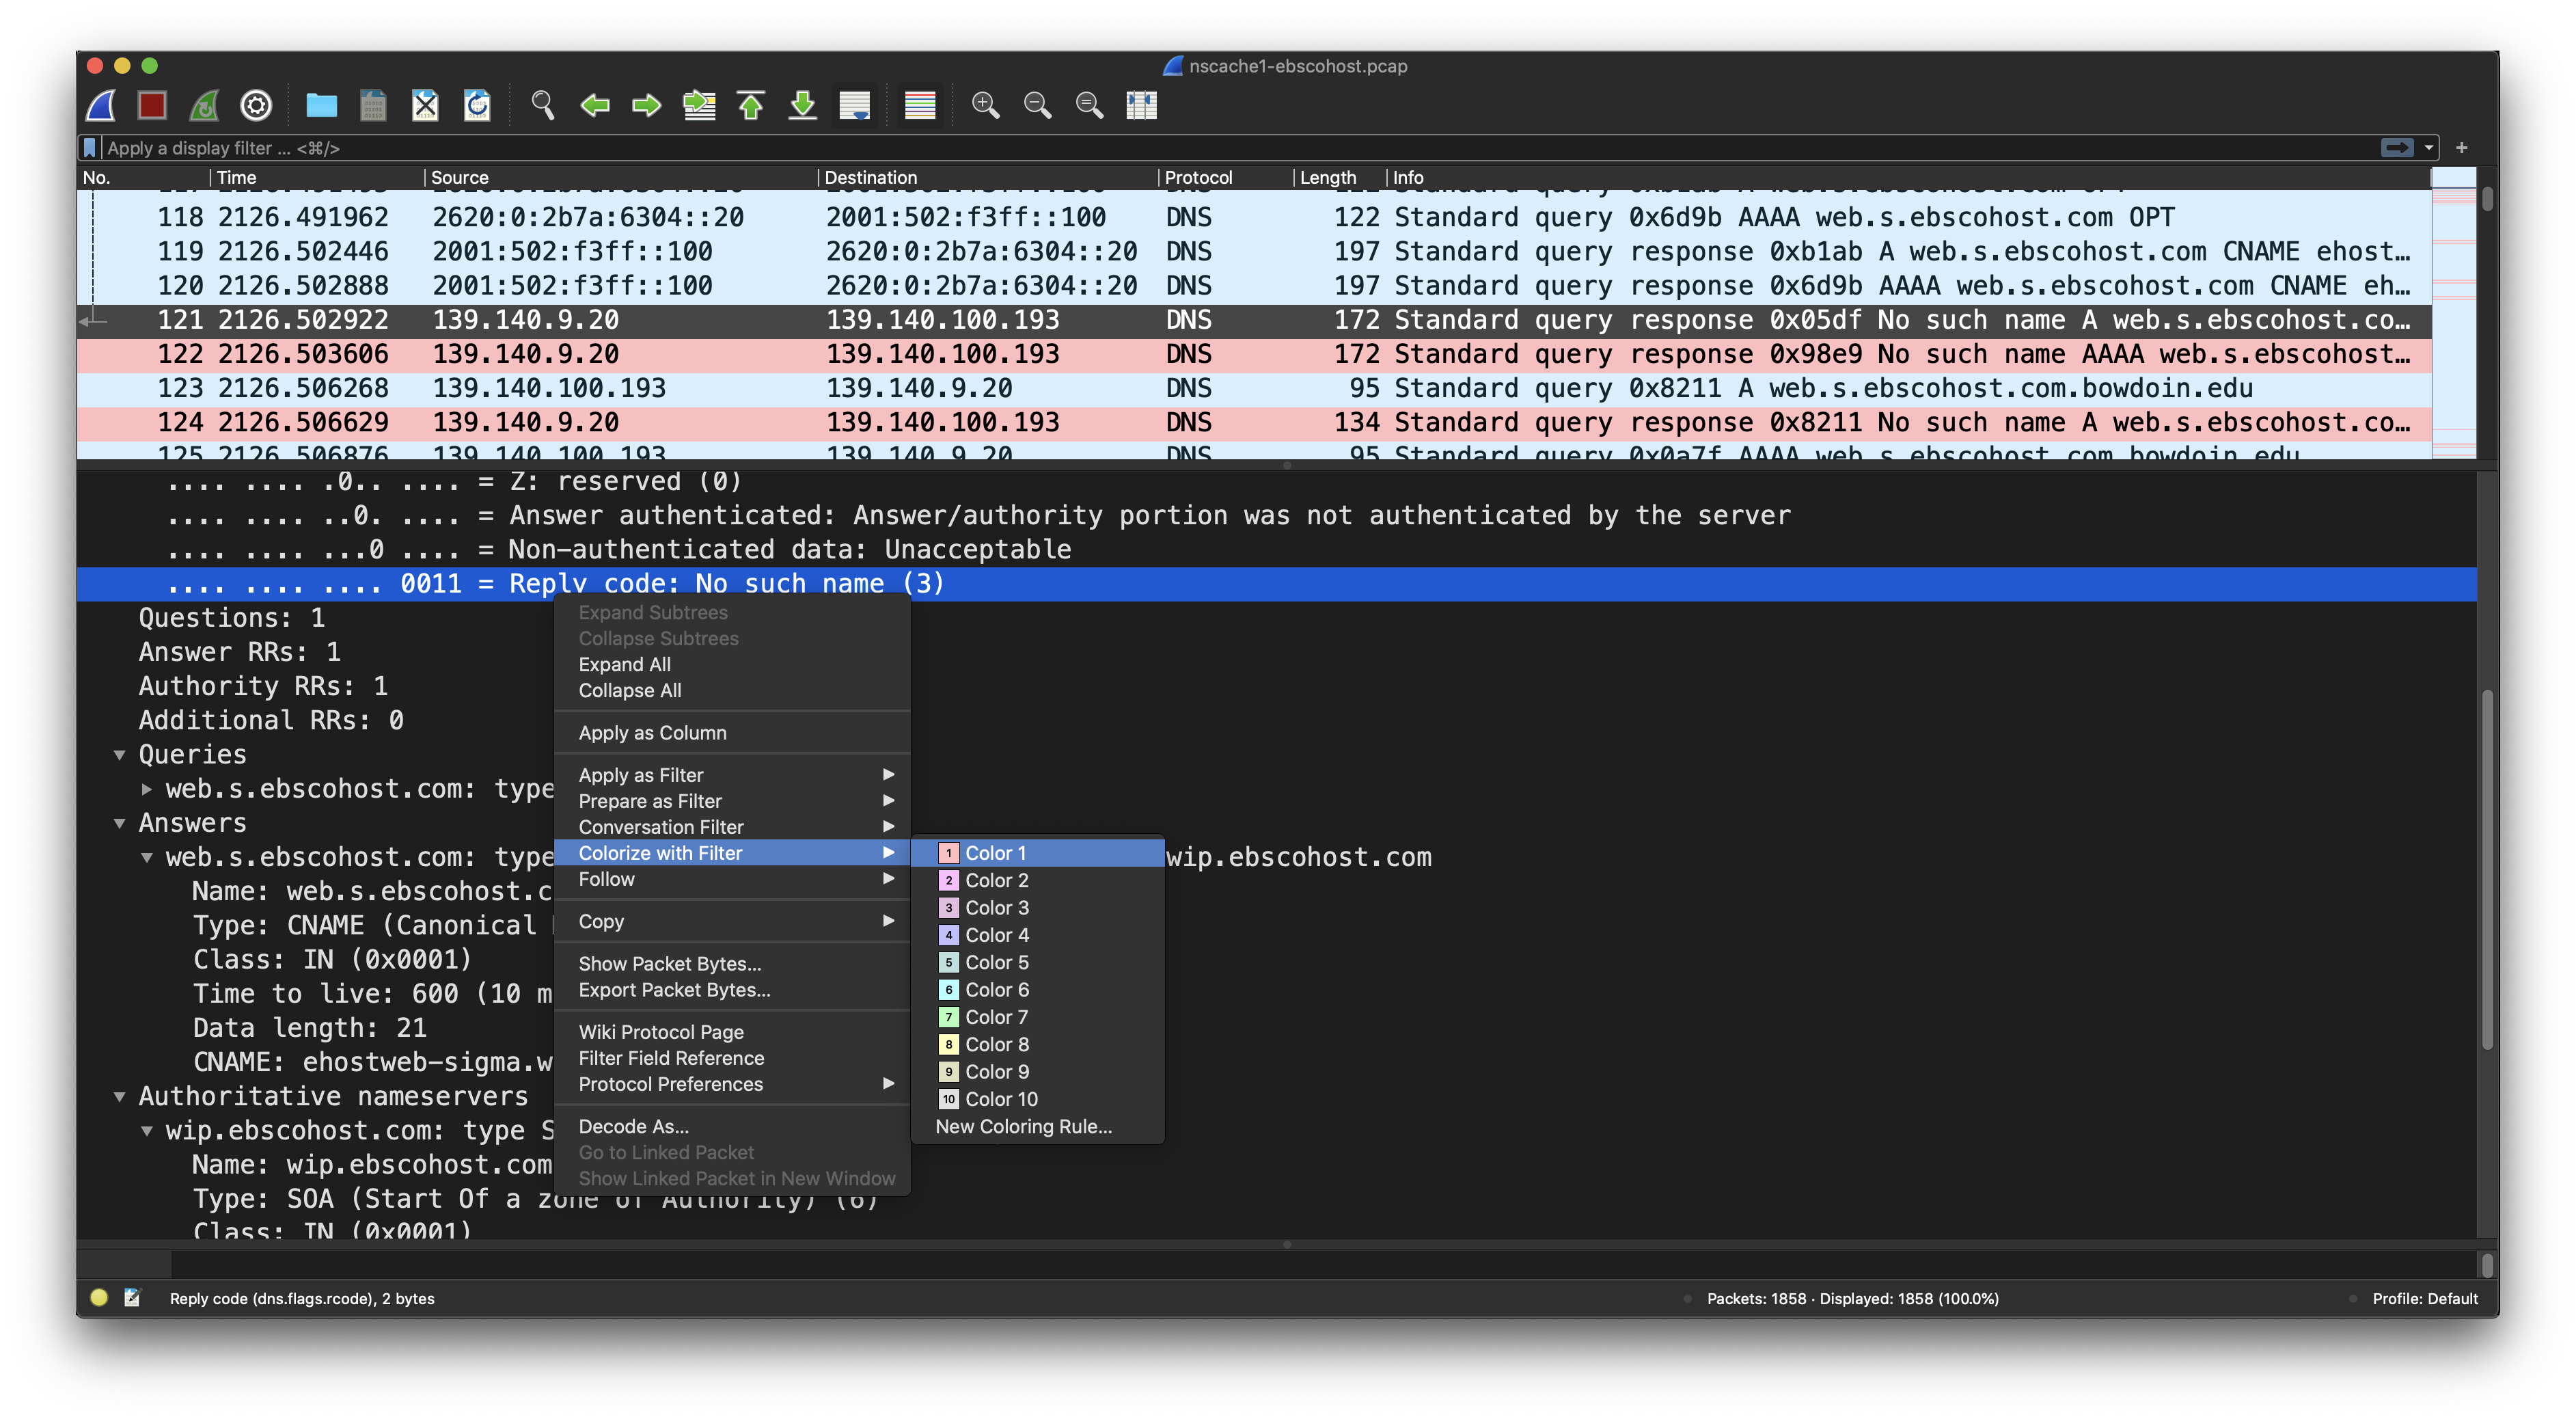
Task: Collapse the Authoritative nameservers section
Action: pyautogui.click(x=120, y=1097)
